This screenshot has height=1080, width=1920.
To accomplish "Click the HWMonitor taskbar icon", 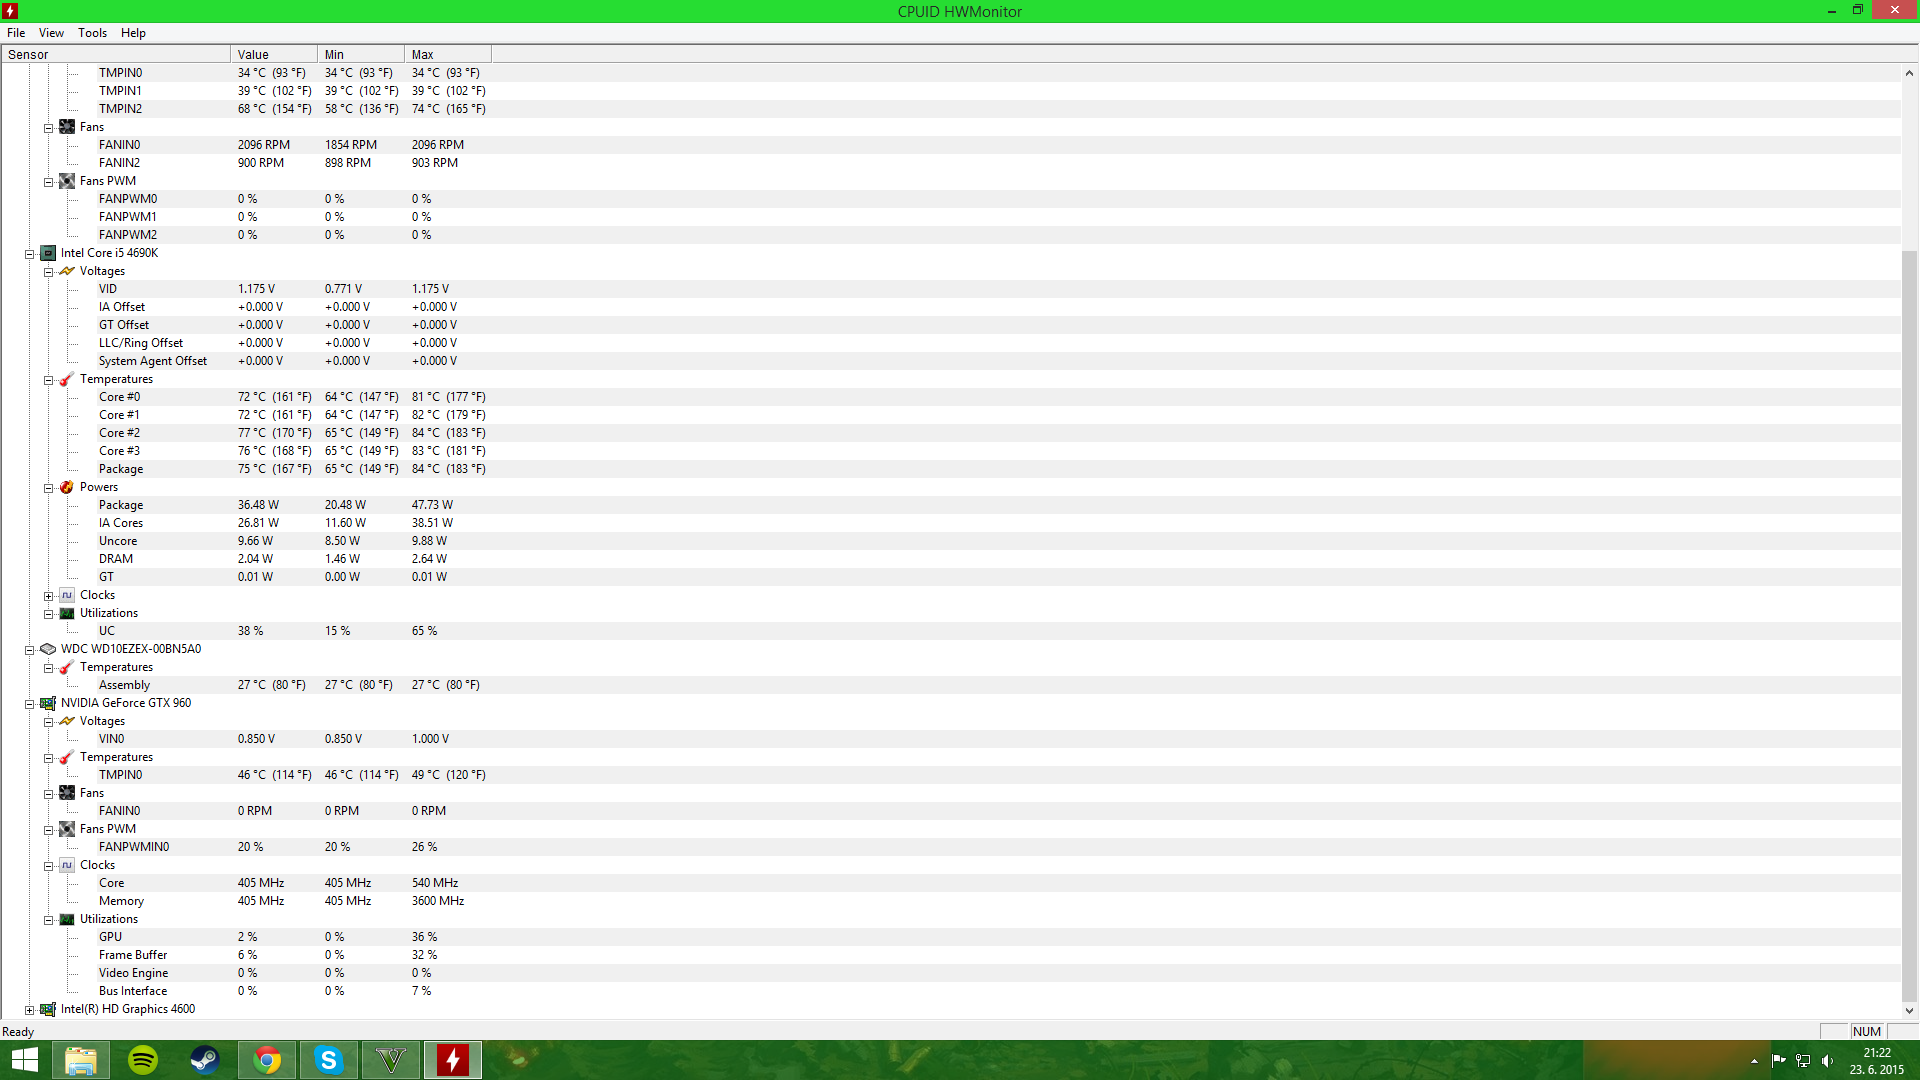I will [x=453, y=1060].
